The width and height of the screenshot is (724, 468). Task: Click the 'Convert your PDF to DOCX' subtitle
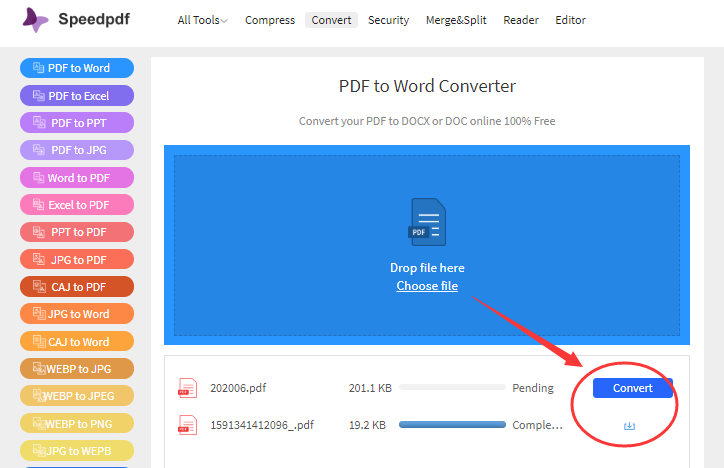tap(427, 121)
